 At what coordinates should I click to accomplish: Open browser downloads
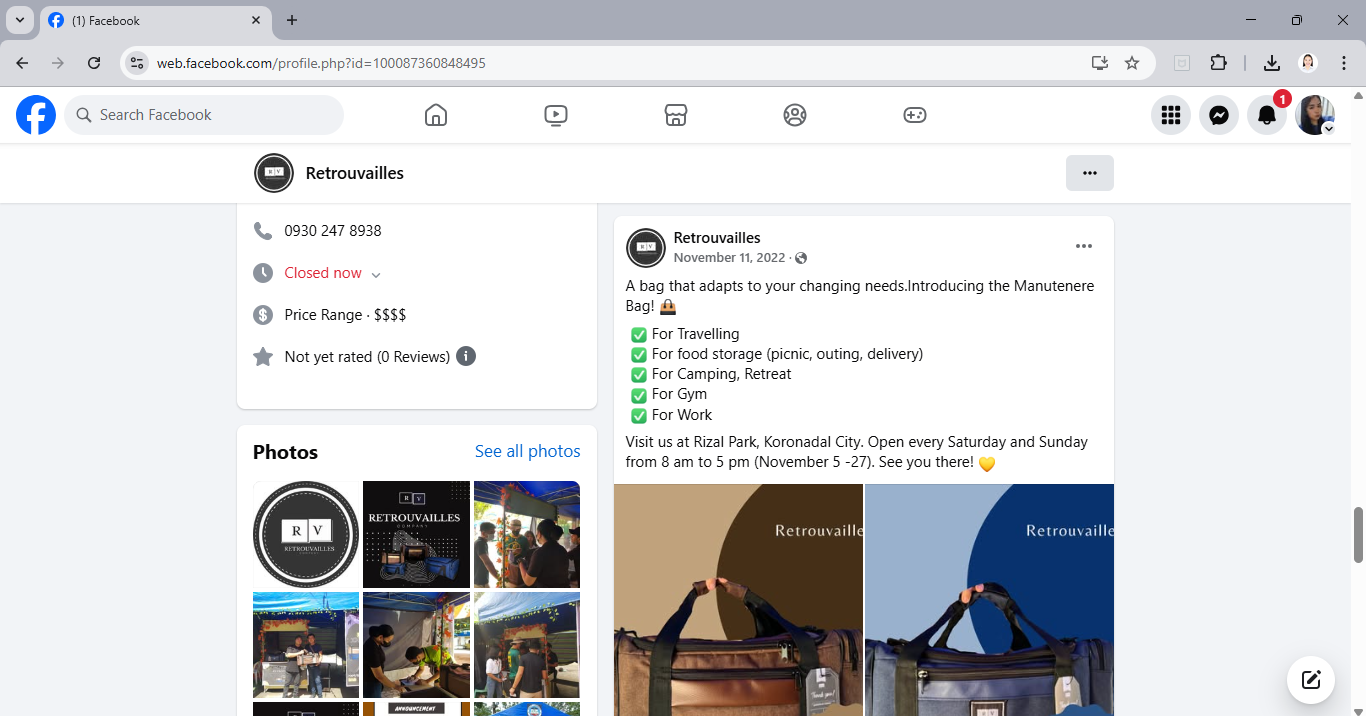tap(1272, 63)
